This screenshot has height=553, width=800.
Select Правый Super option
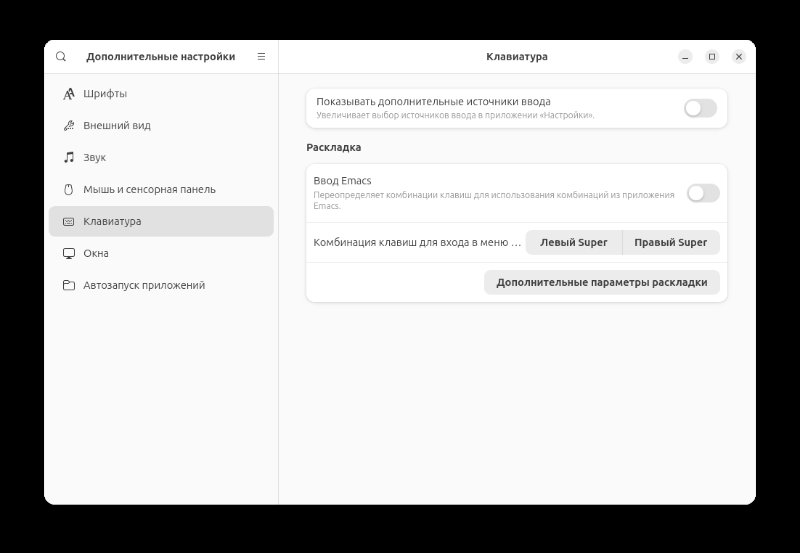(x=671, y=242)
